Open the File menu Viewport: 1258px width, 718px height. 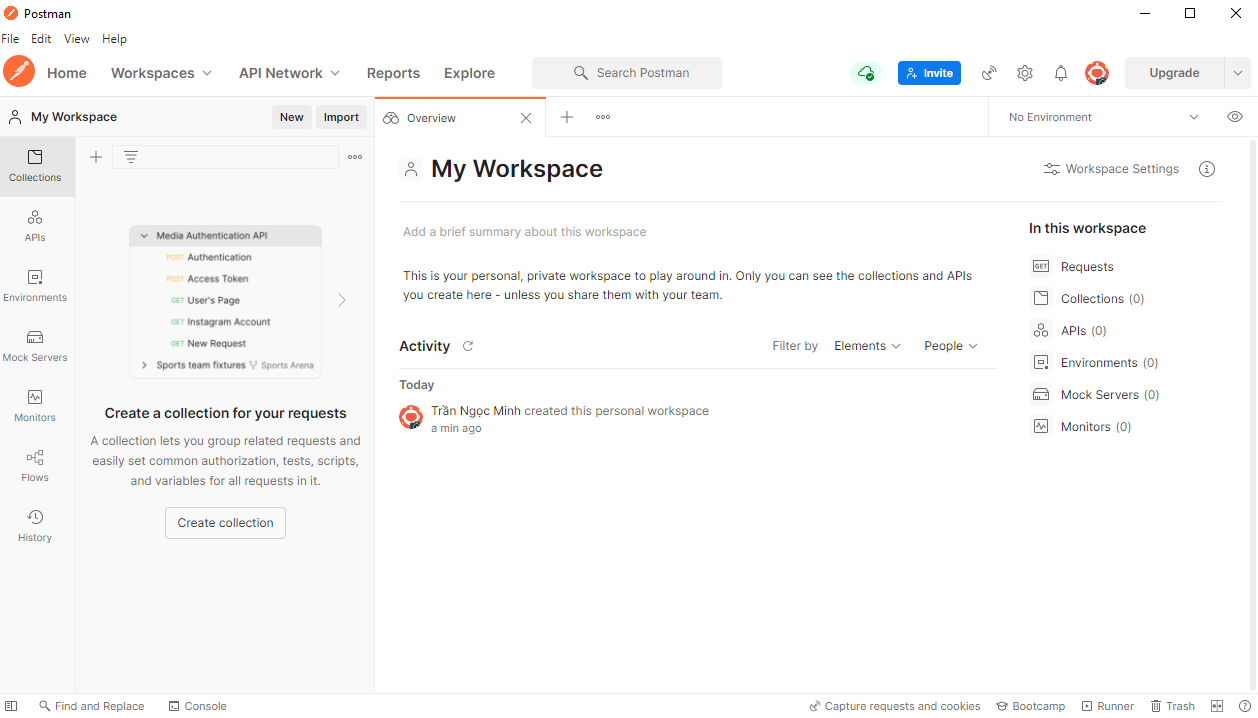point(10,39)
